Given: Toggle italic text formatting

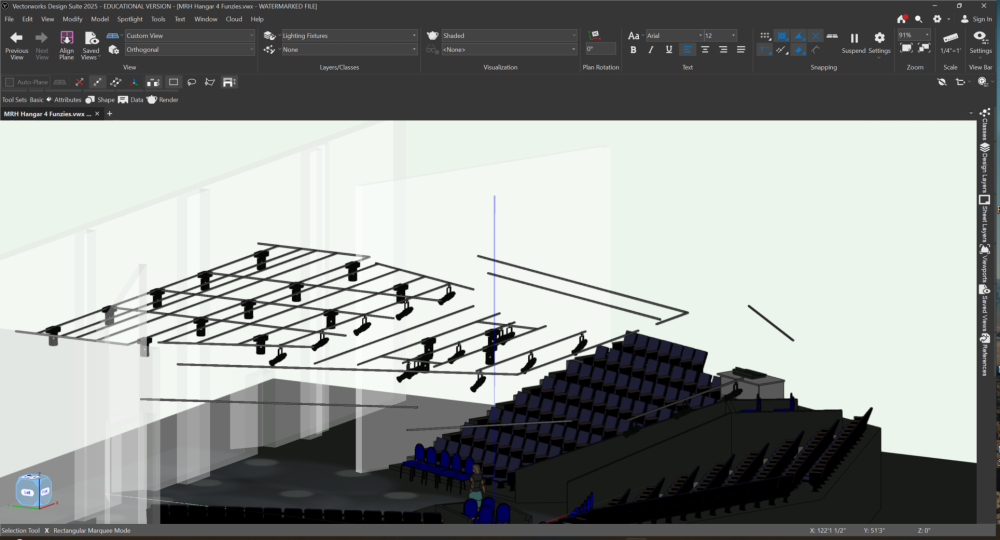Looking at the screenshot, I should [x=651, y=49].
